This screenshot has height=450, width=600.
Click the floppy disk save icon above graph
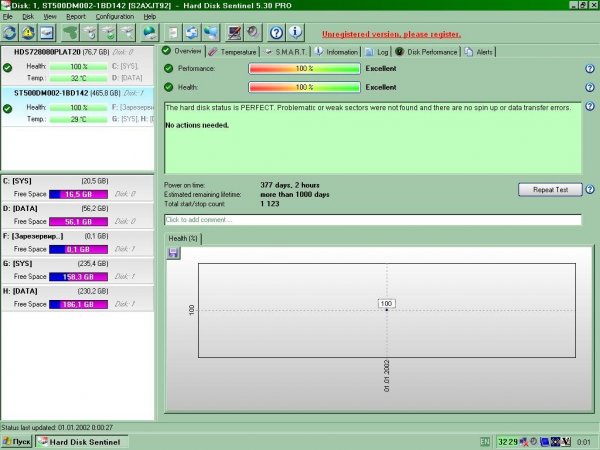[x=174, y=252]
